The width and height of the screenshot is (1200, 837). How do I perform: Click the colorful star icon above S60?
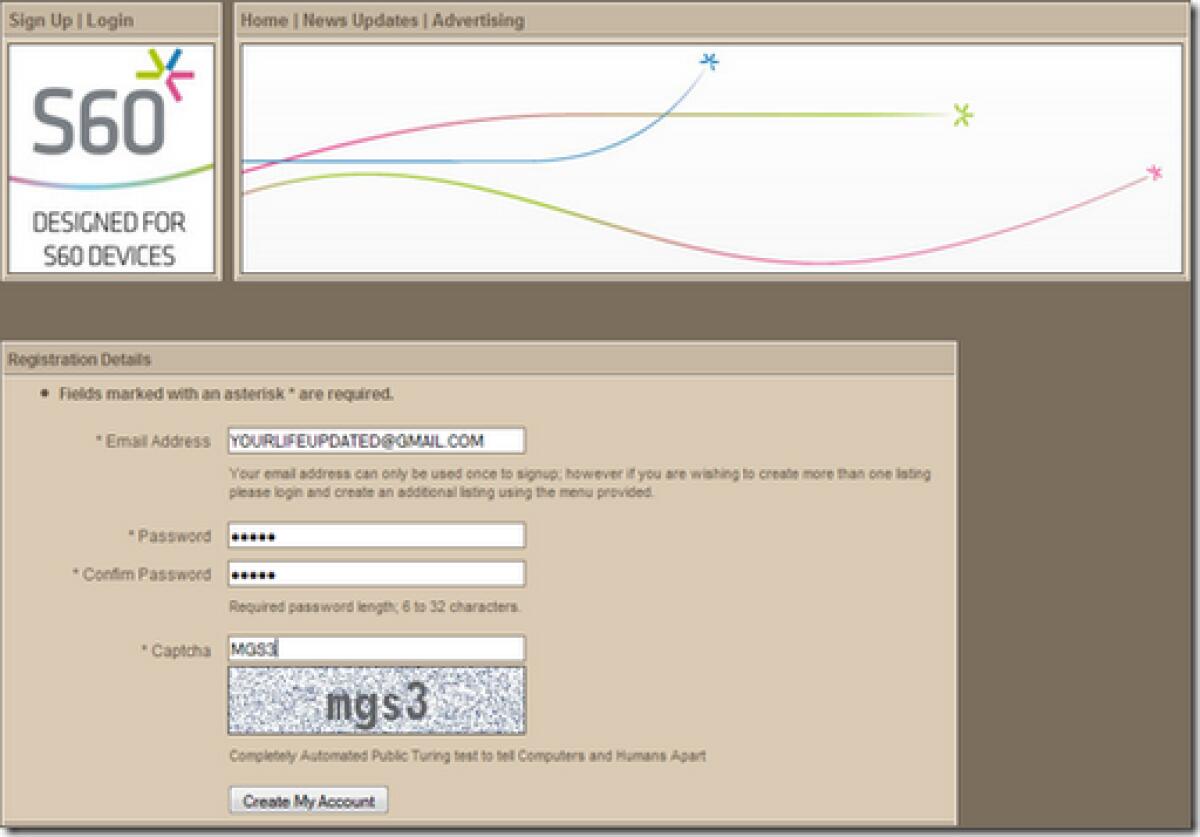(169, 73)
